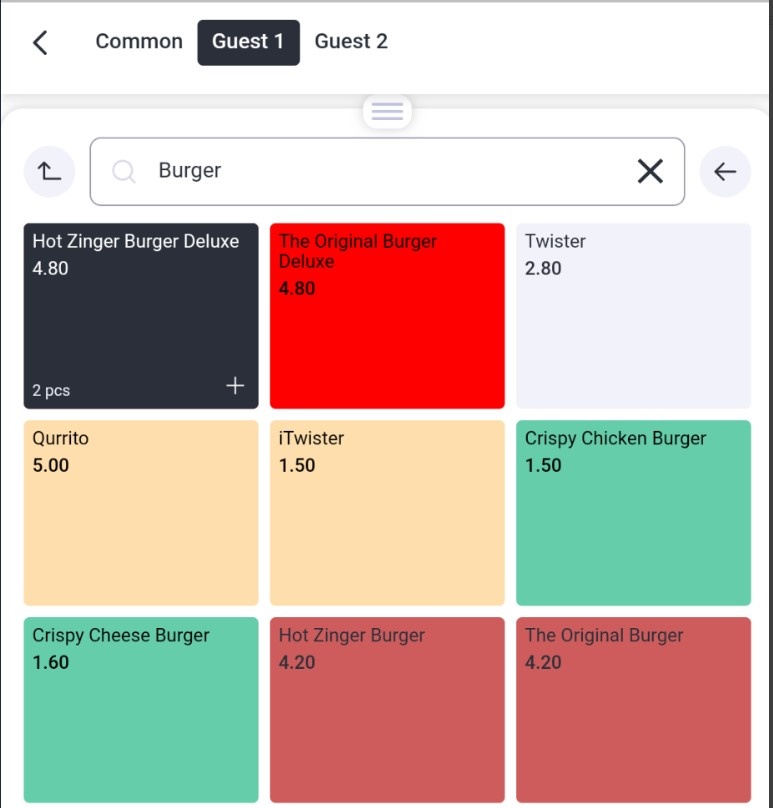Clear the Burger search text with X
The image size is (773, 808).
click(650, 171)
